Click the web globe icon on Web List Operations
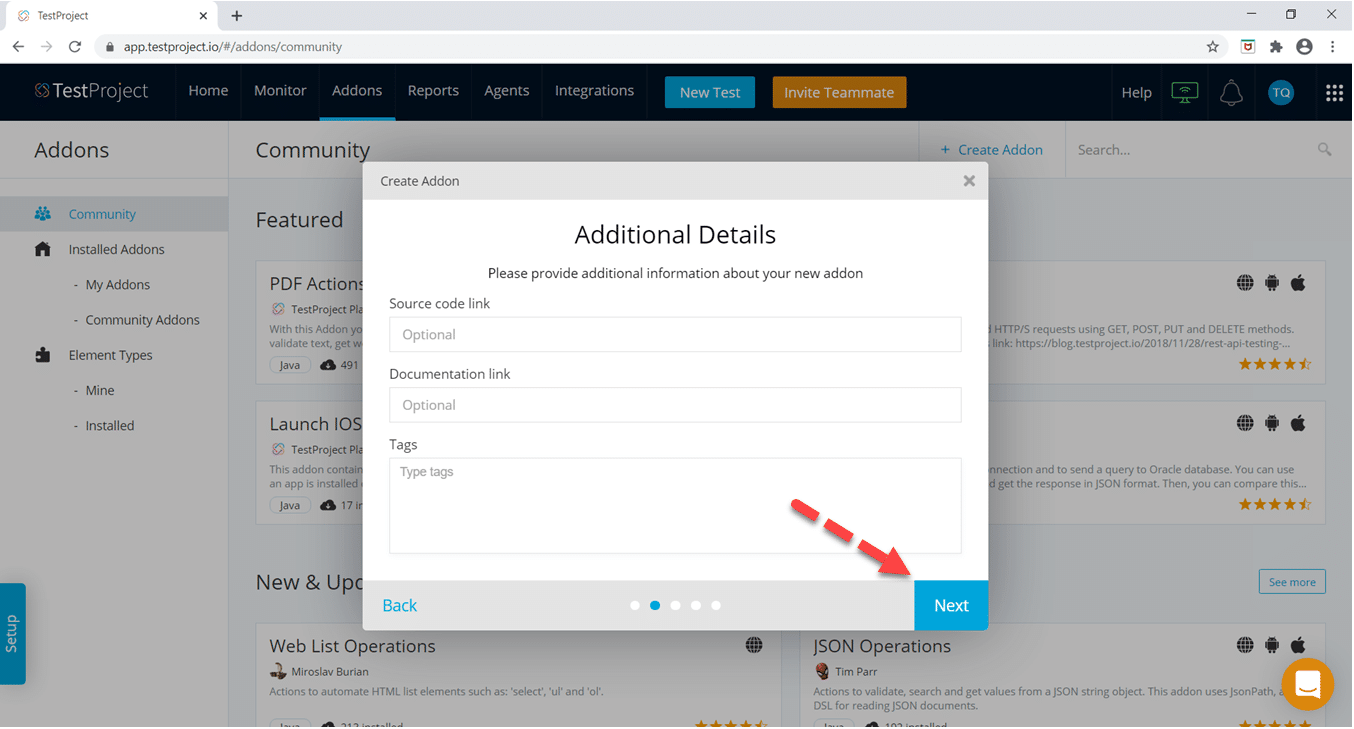This screenshot has width=1354, height=729. pyautogui.click(x=754, y=645)
